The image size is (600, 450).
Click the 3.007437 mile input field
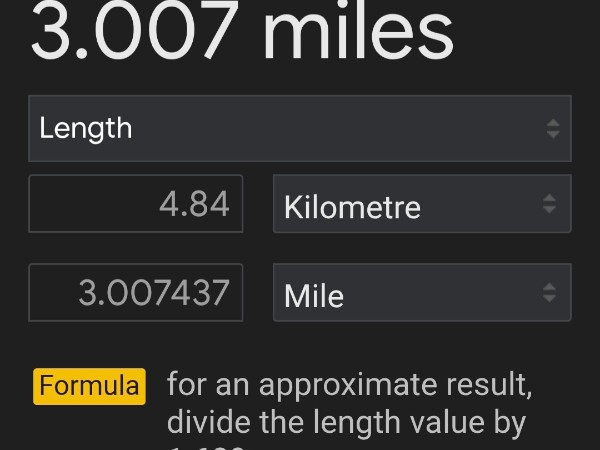[136, 293]
